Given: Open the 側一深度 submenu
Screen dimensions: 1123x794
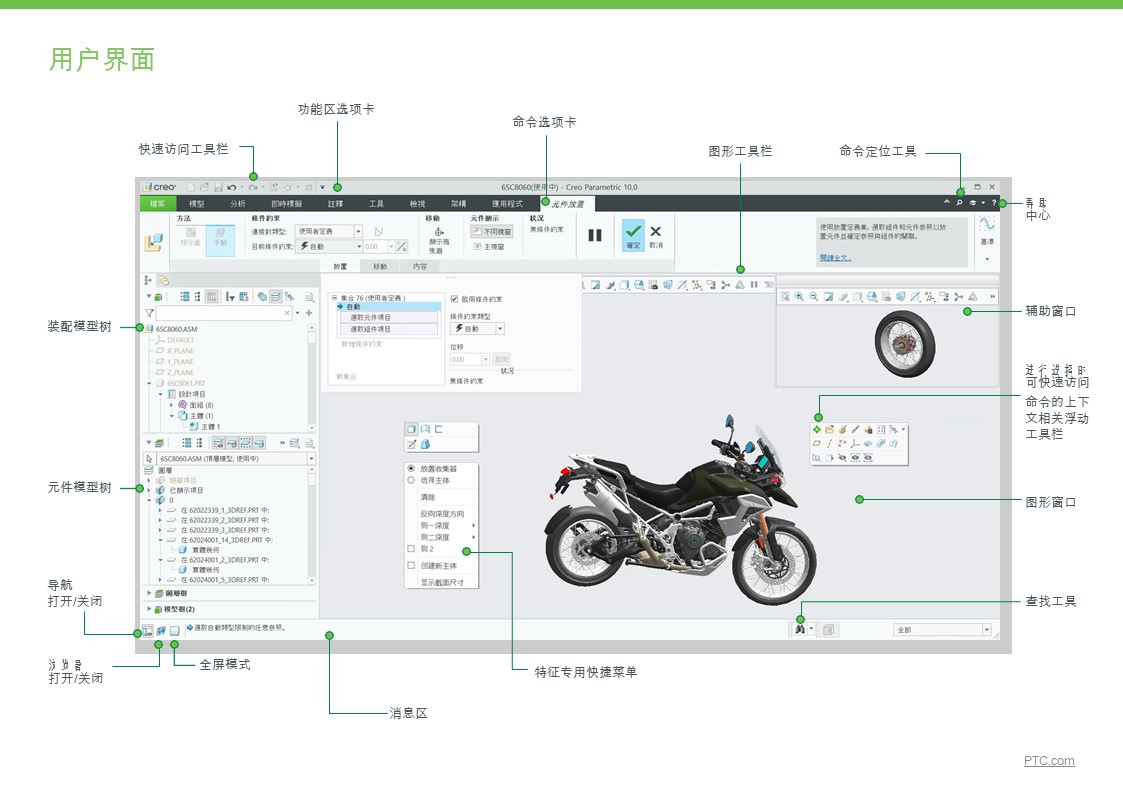Looking at the screenshot, I should (x=441, y=526).
